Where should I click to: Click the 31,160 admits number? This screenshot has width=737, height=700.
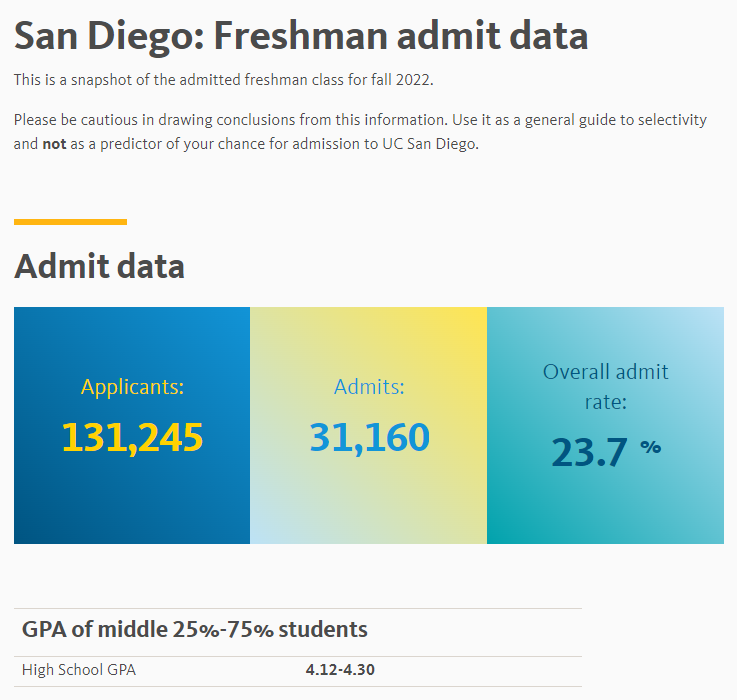pyautogui.click(x=369, y=438)
